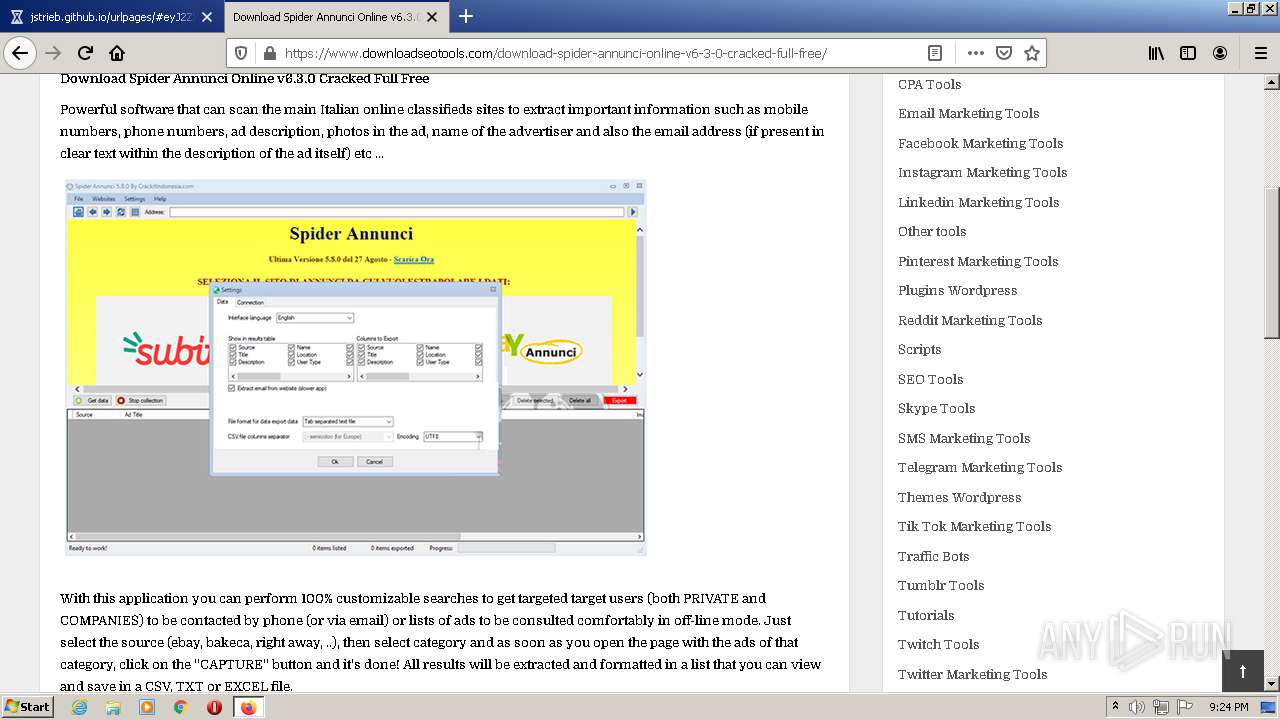Open Windows Explorer from the taskbar
Viewport: 1280px width, 720px height.
point(113,707)
